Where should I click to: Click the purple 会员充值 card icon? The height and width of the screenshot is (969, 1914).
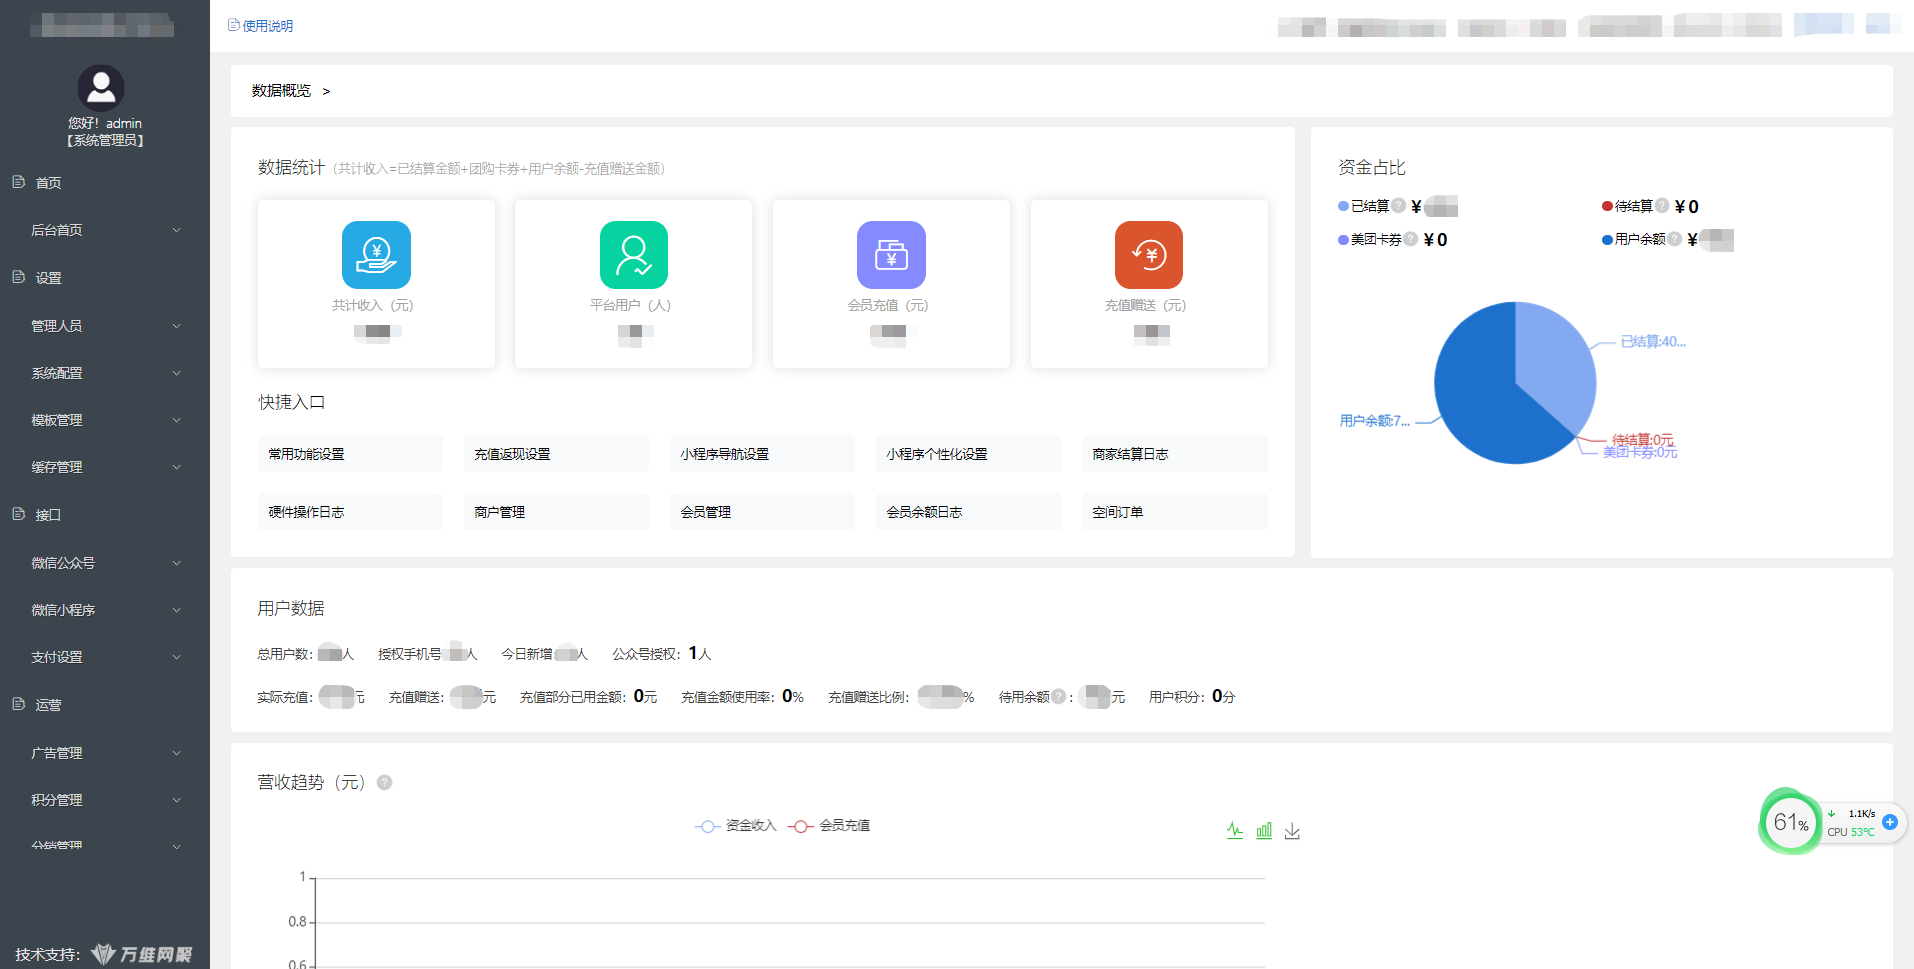tap(890, 255)
